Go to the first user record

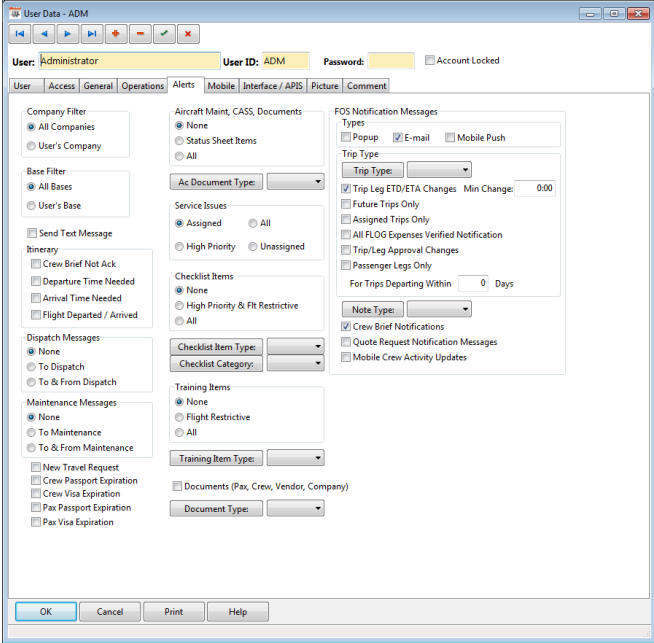(20, 34)
